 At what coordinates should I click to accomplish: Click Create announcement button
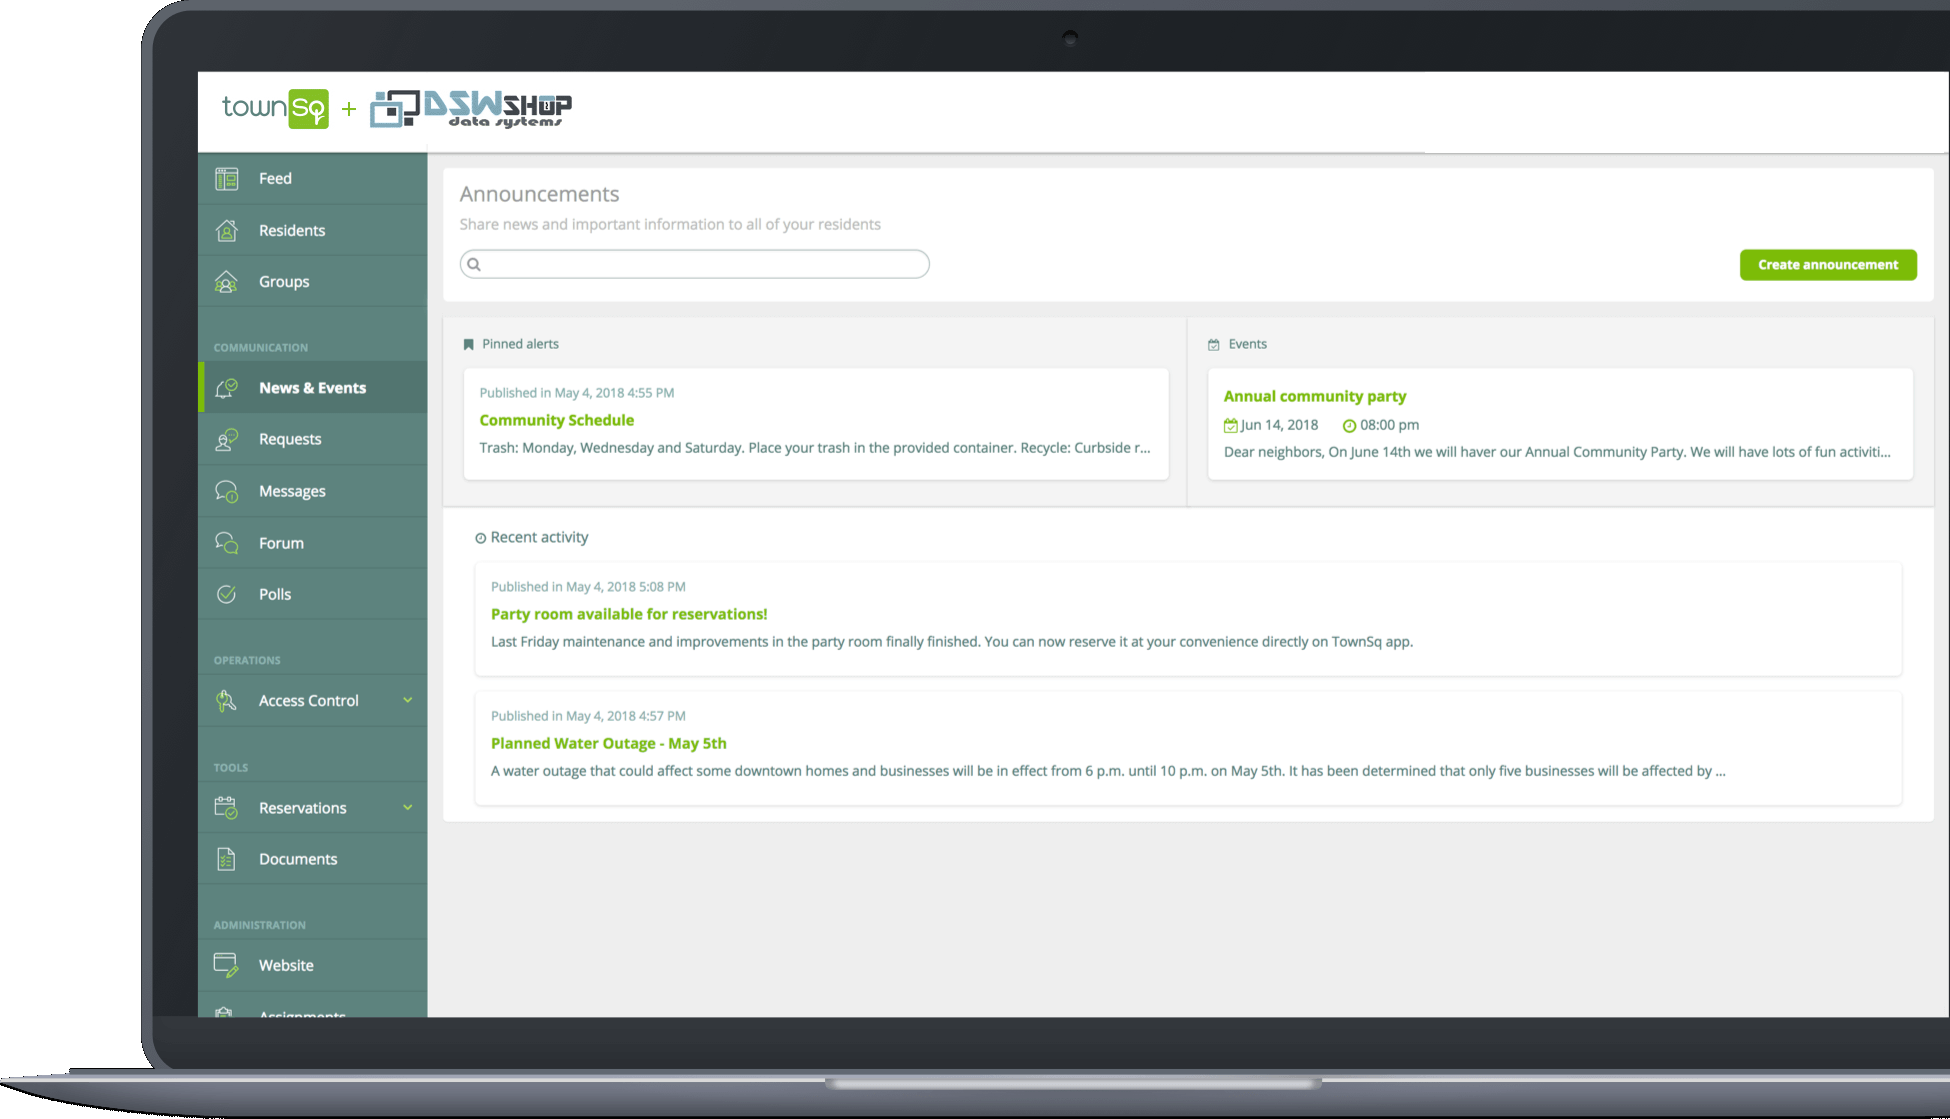(x=1828, y=264)
